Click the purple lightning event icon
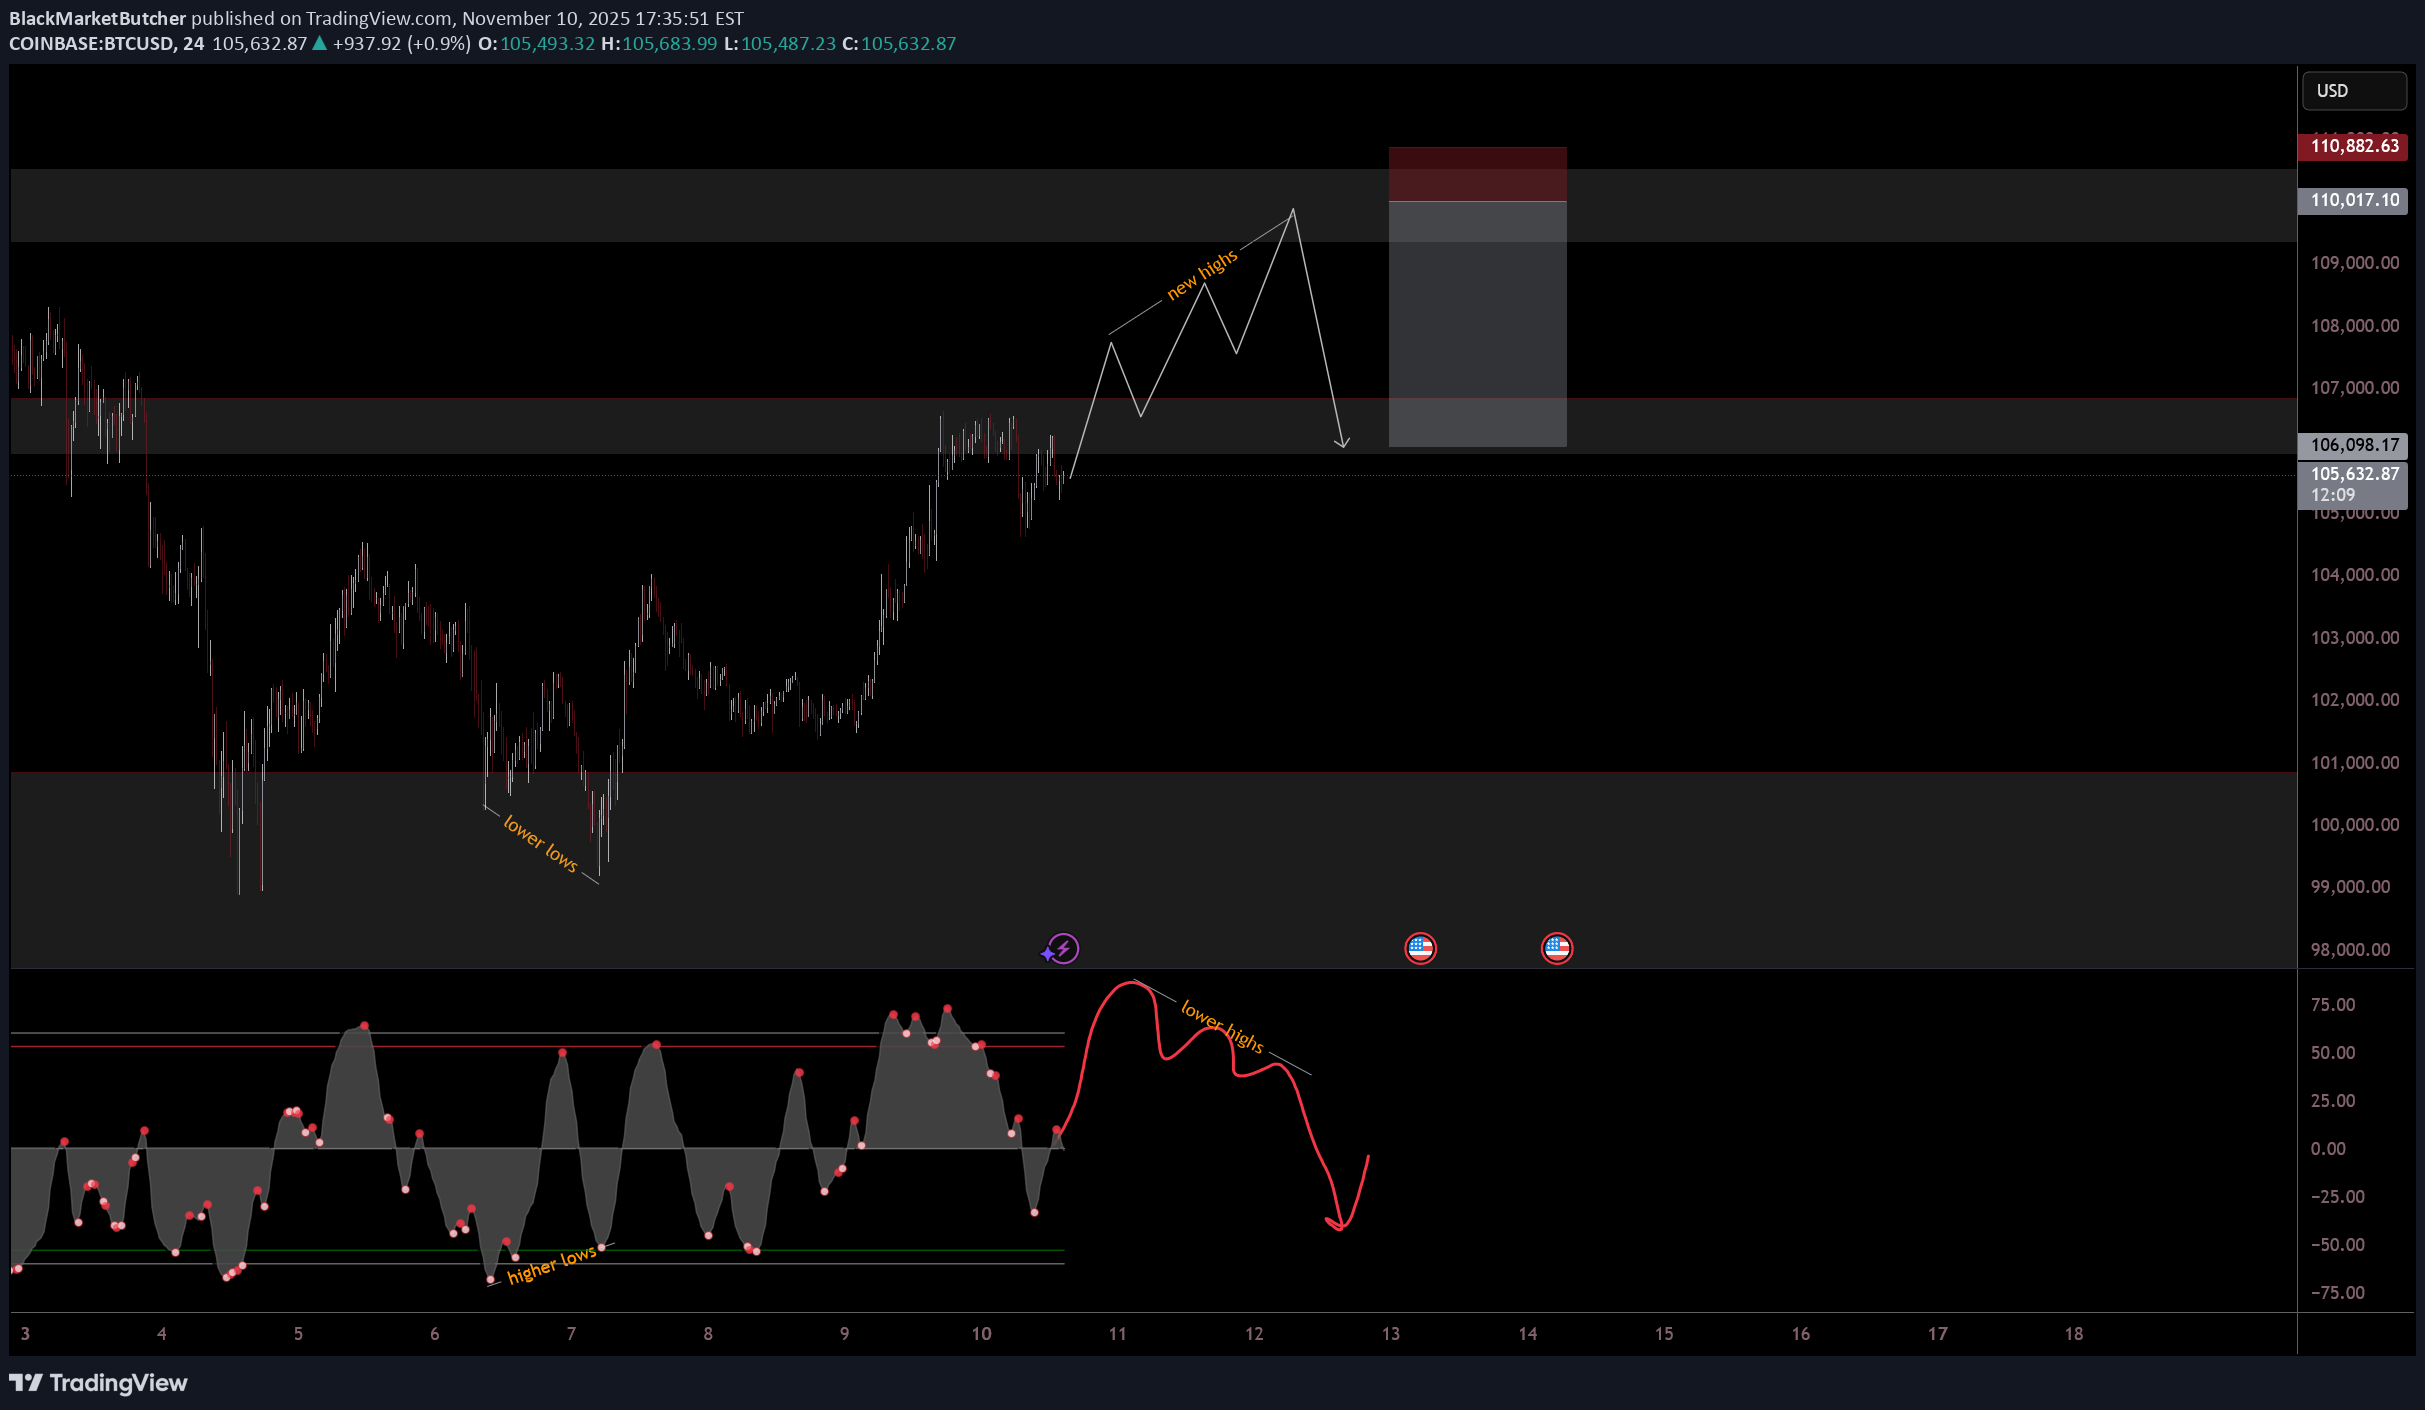Image resolution: width=2425 pixels, height=1410 pixels. 1061,948
